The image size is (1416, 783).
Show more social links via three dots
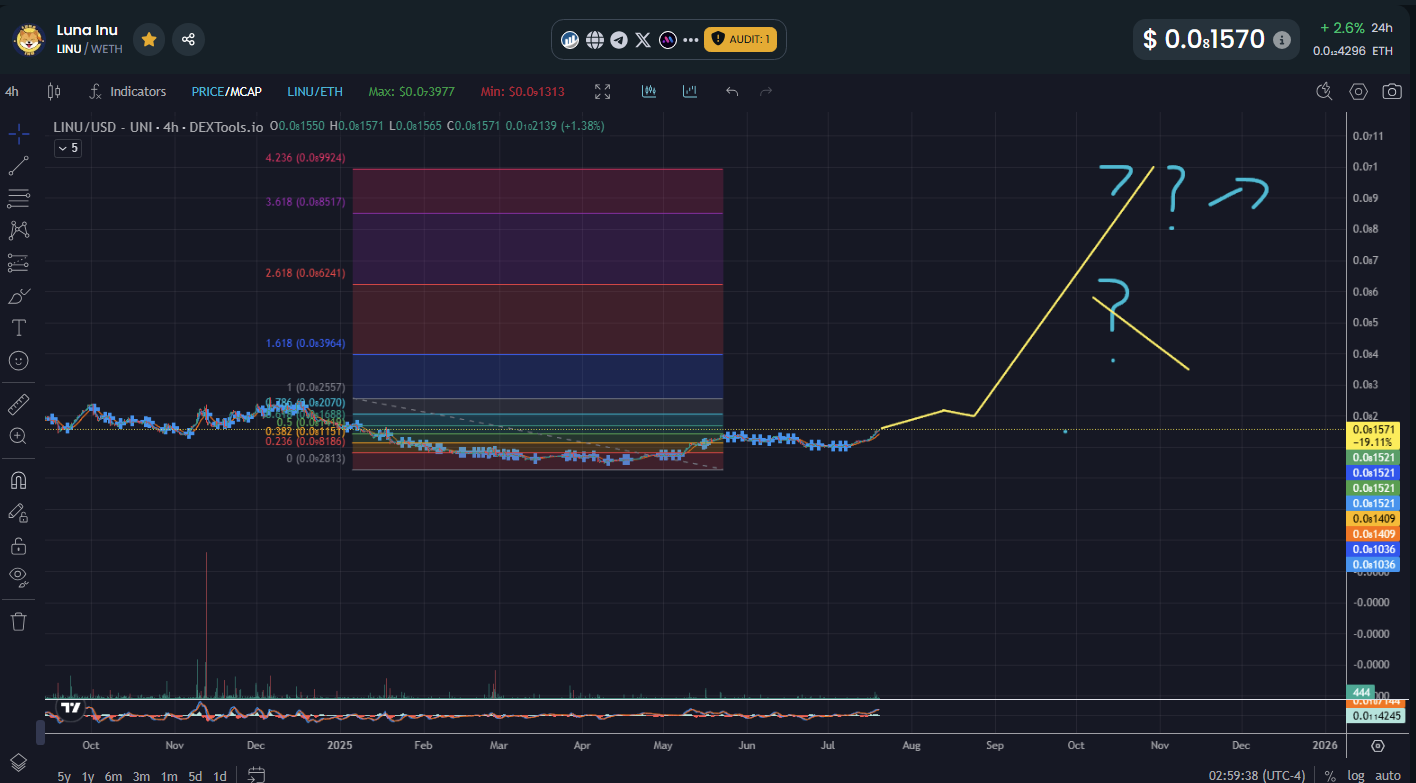[690, 40]
